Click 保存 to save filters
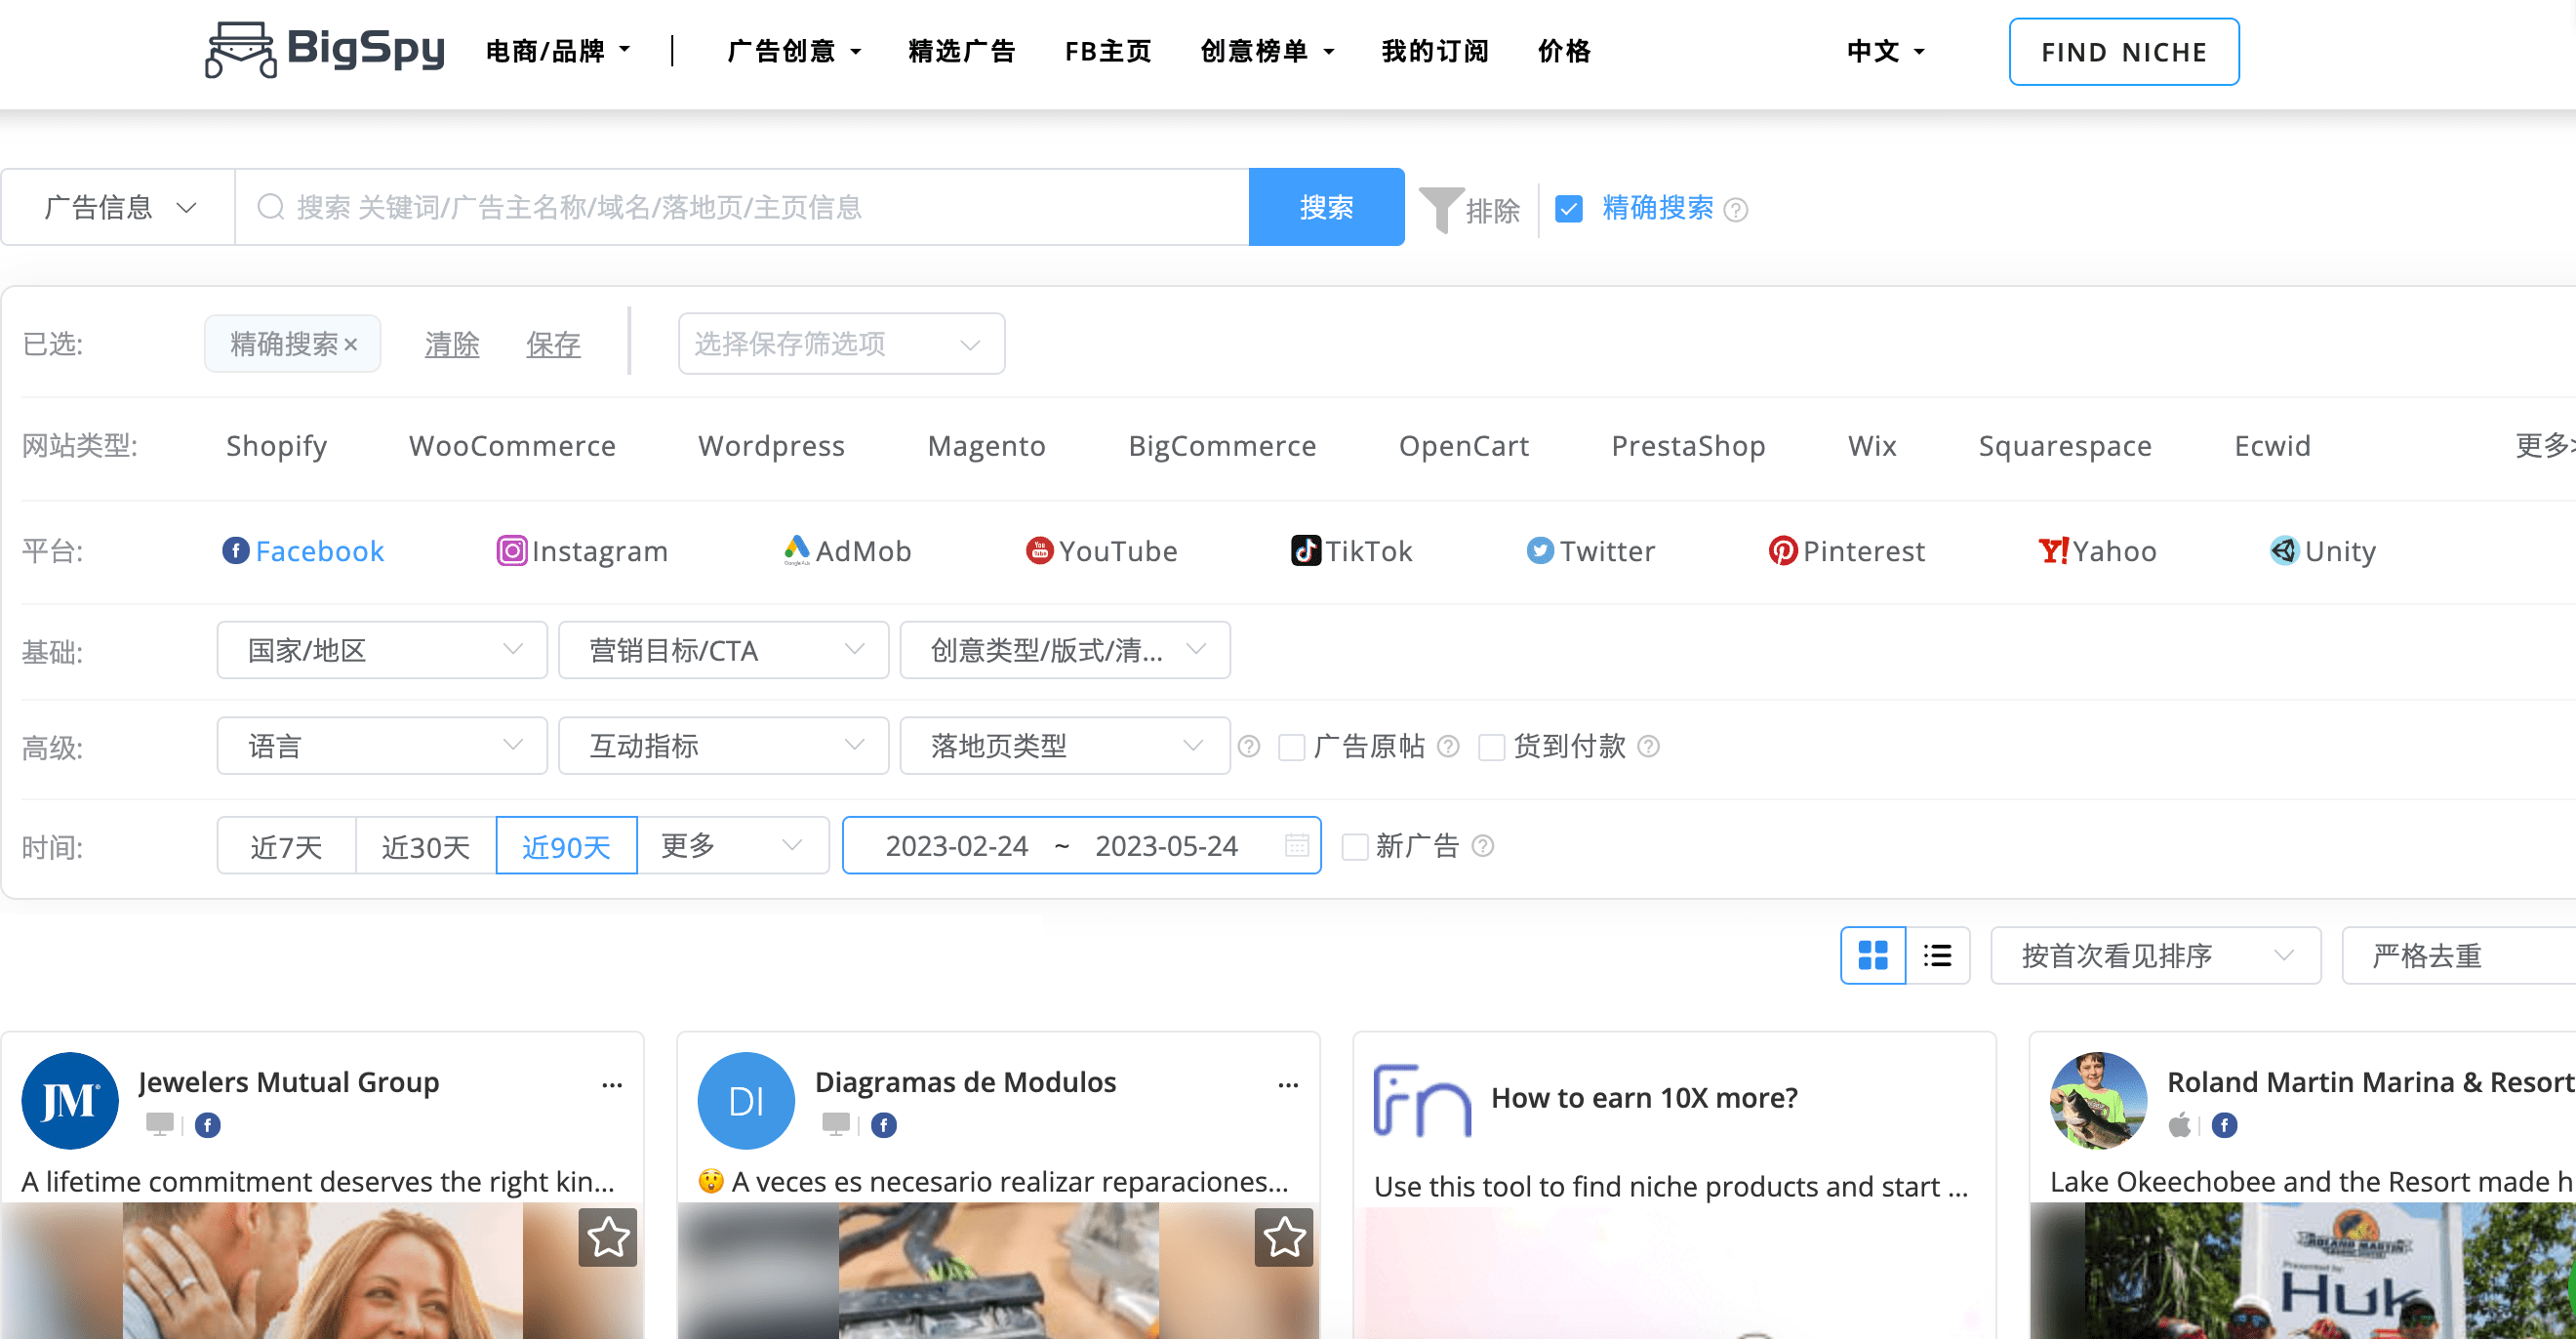The height and width of the screenshot is (1339, 2576). tap(553, 345)
